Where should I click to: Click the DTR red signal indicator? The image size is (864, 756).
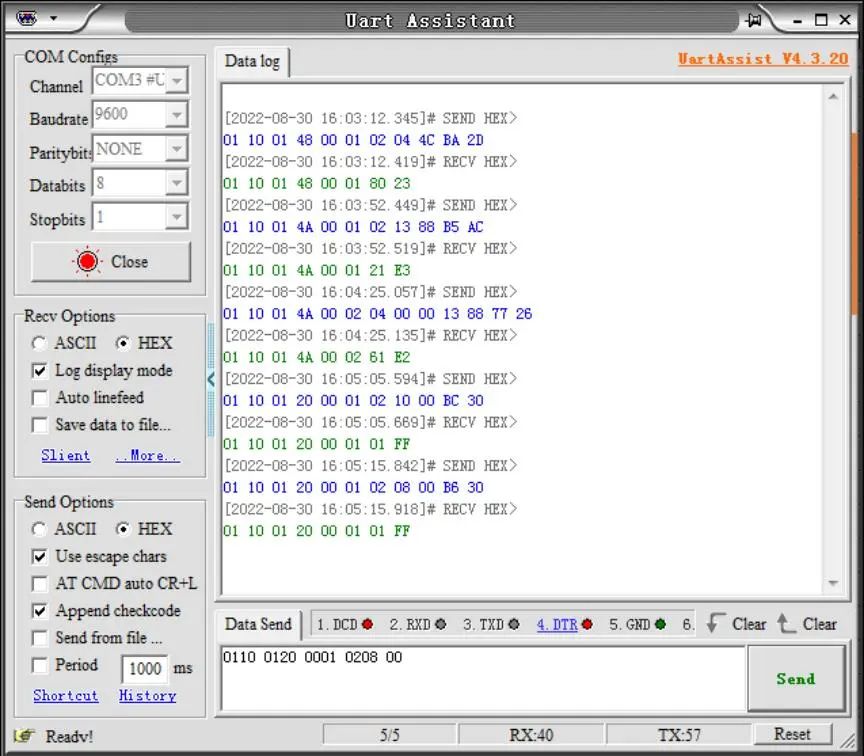(x=587, y=624)
